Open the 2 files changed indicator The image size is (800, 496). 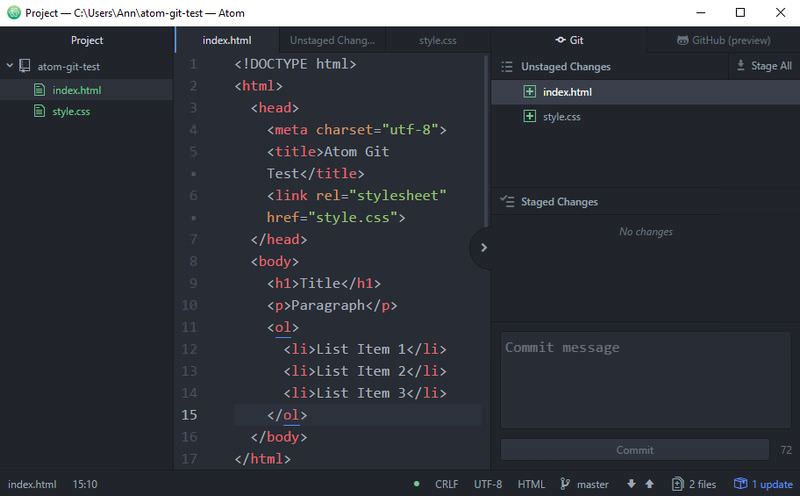point(695,484)
